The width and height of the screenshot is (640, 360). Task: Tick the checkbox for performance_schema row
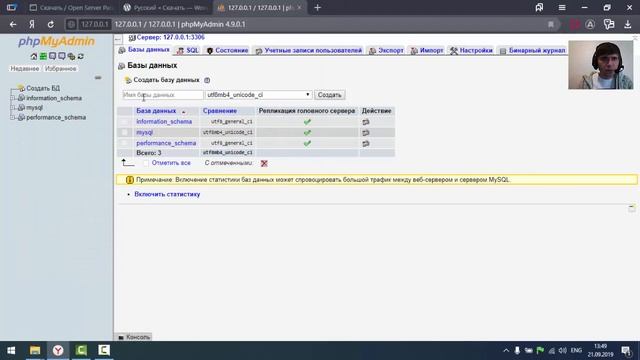124,143
